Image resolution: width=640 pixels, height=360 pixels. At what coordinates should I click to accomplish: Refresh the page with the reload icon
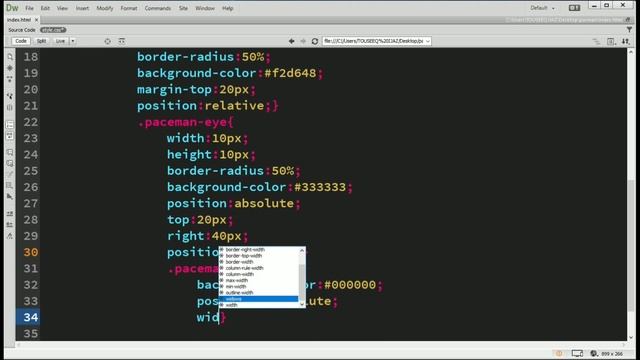pyautogui.click(x=315, y=41)
